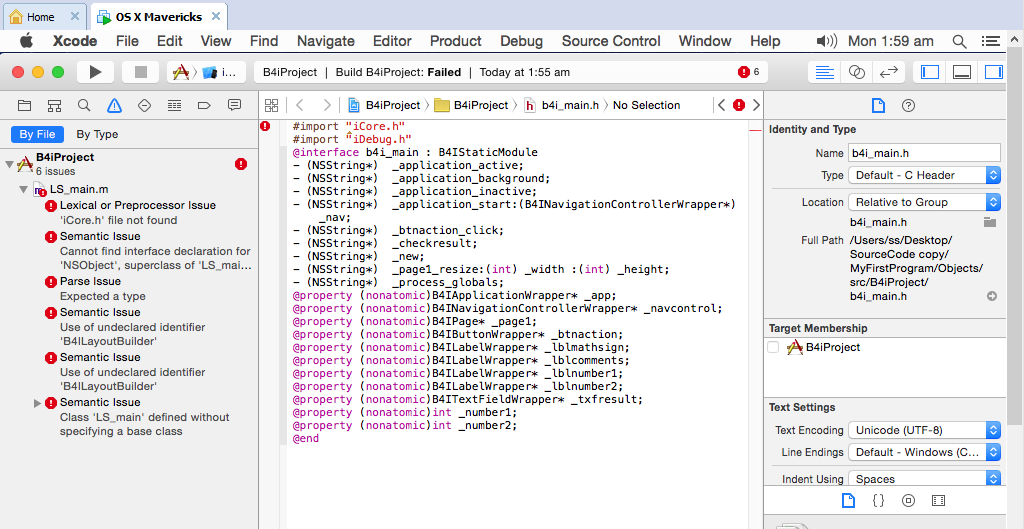The height and width of the screenshot is (529, 1024).
Task: Open the Debug menu
Action: tap(521, 41)
